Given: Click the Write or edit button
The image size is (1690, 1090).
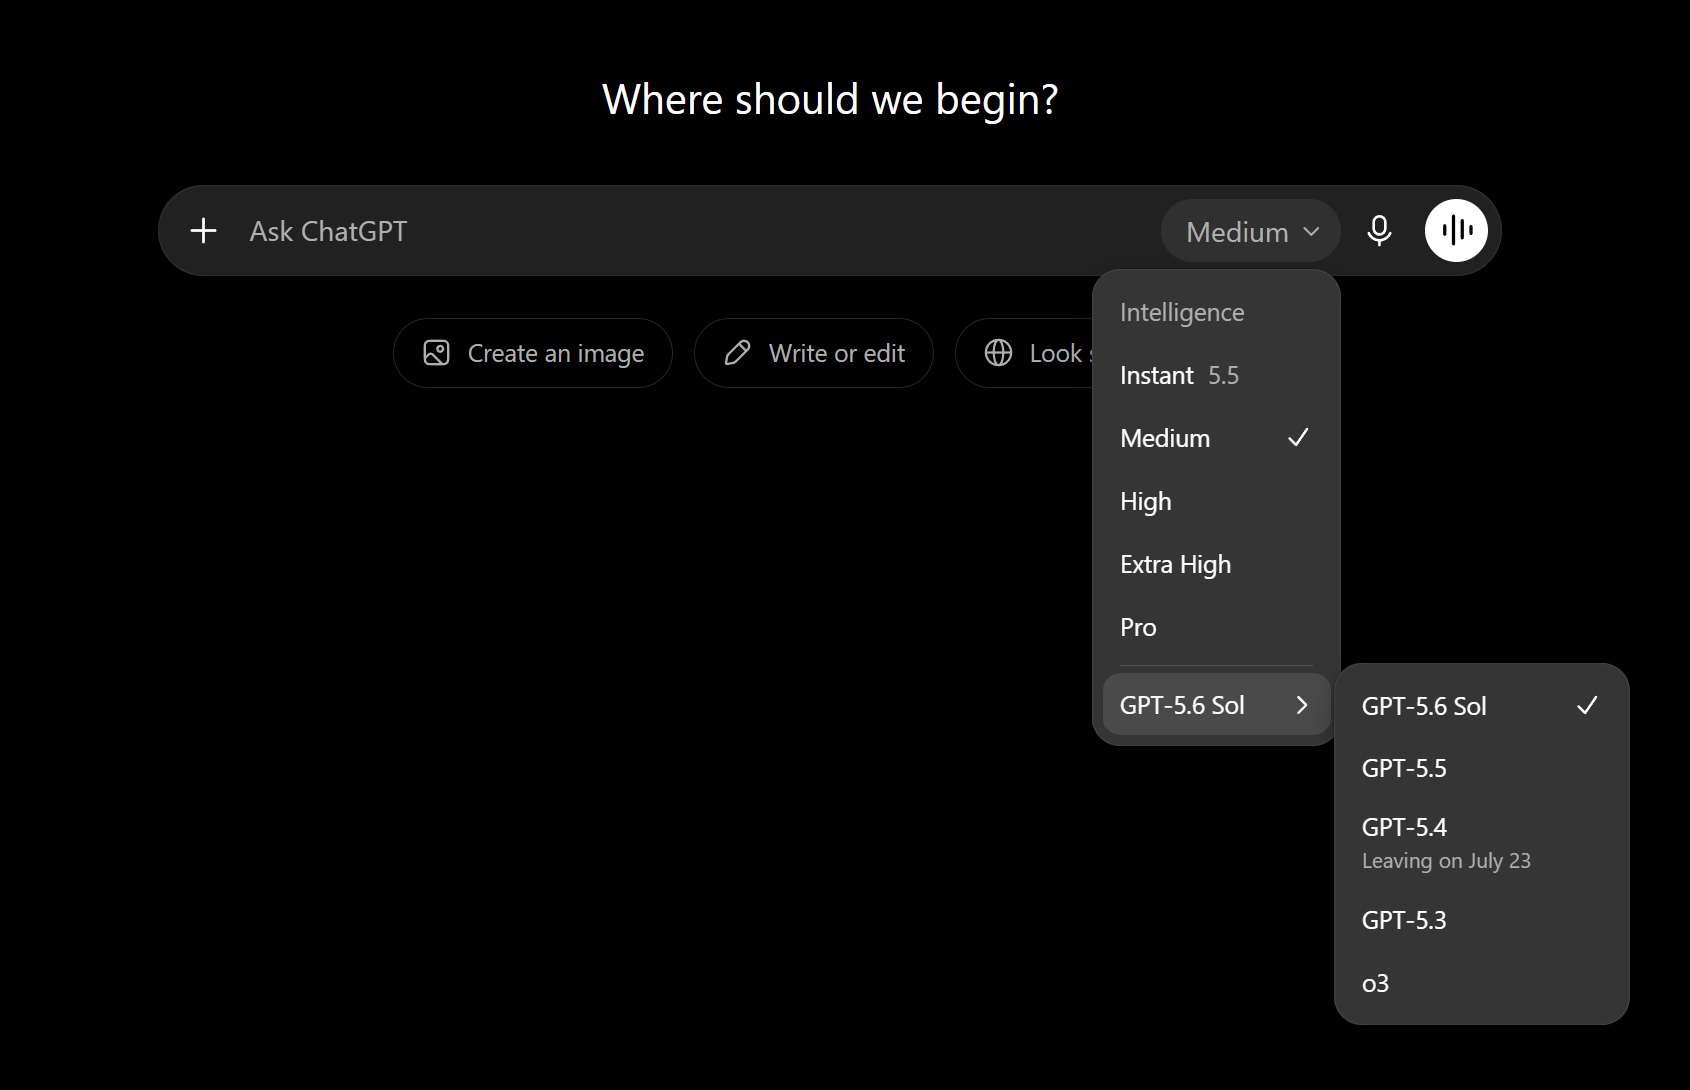Looking at the screenshot, I should (x=814, y=353).
